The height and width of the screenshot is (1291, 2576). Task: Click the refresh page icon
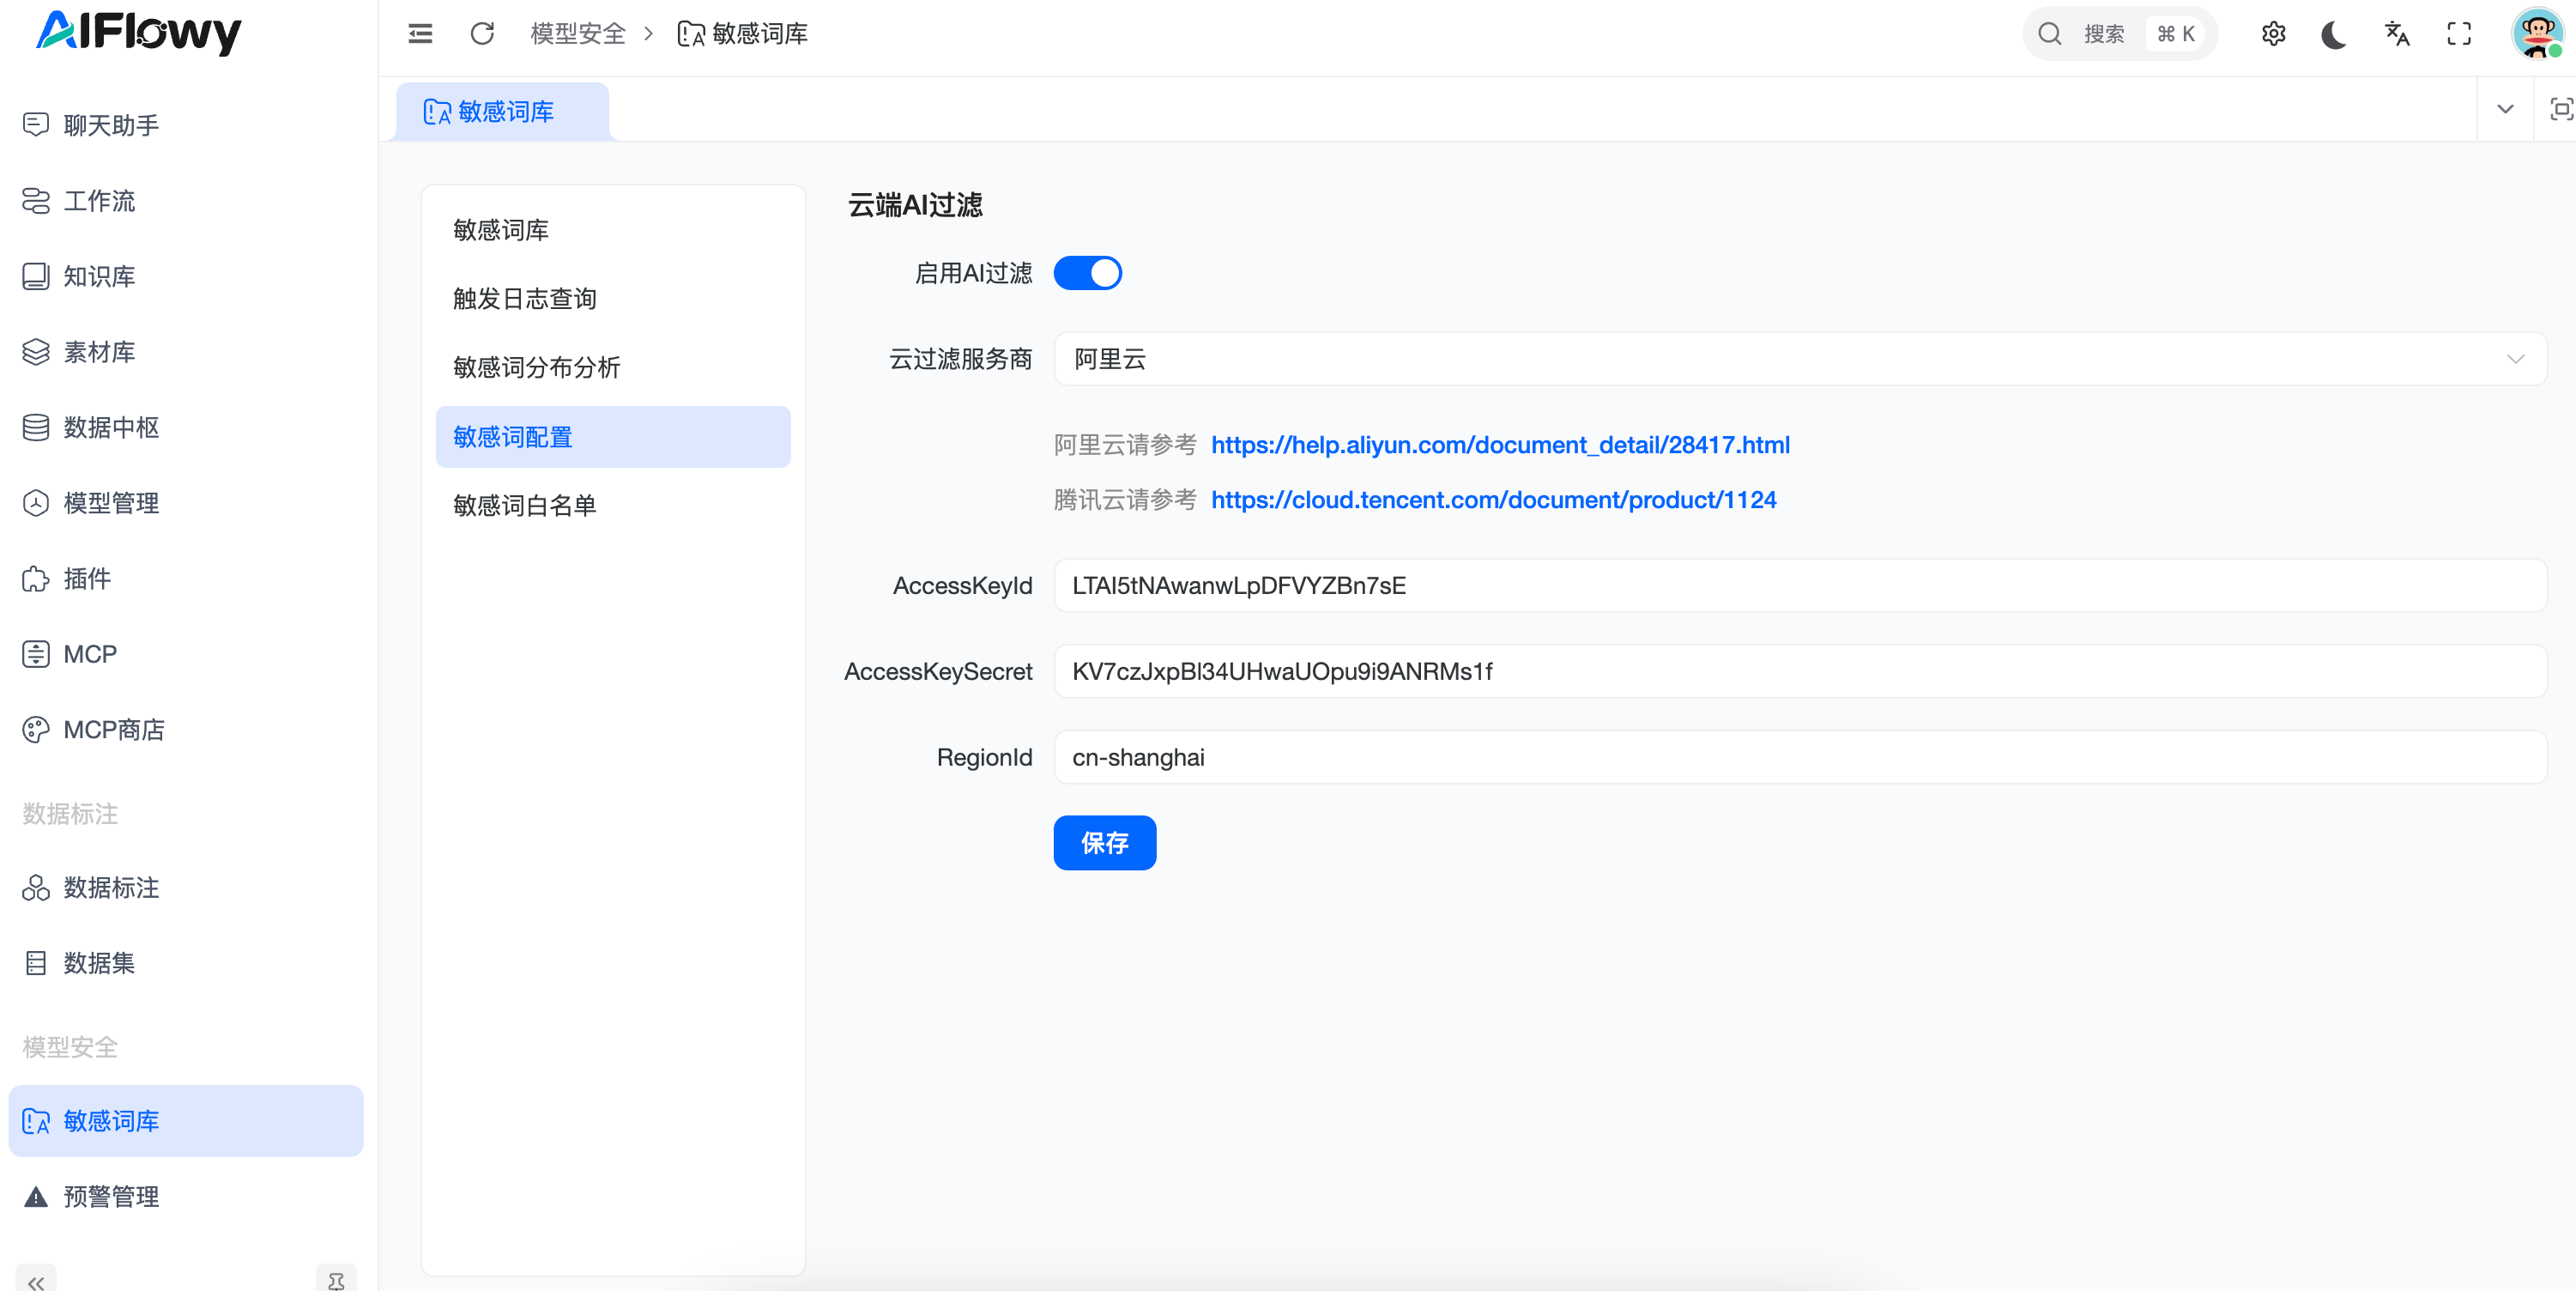pos(482,34)
